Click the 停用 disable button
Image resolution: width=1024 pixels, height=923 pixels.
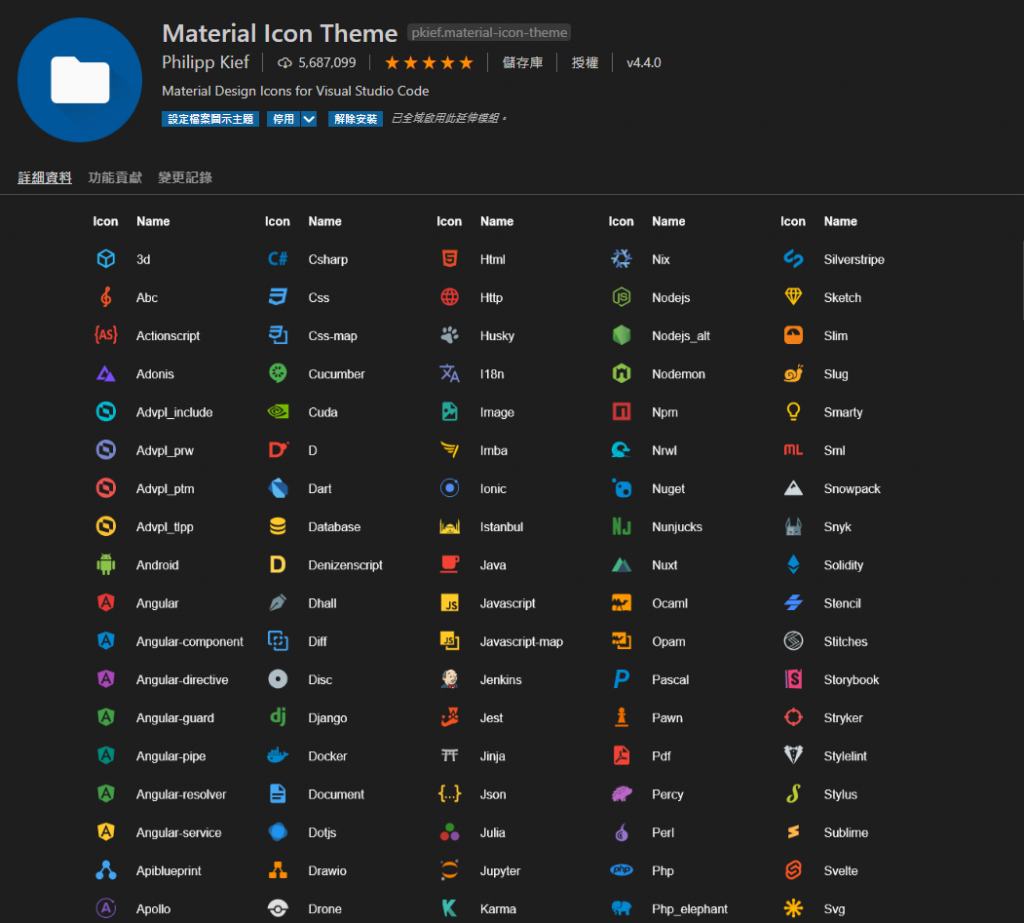[283, 119]
